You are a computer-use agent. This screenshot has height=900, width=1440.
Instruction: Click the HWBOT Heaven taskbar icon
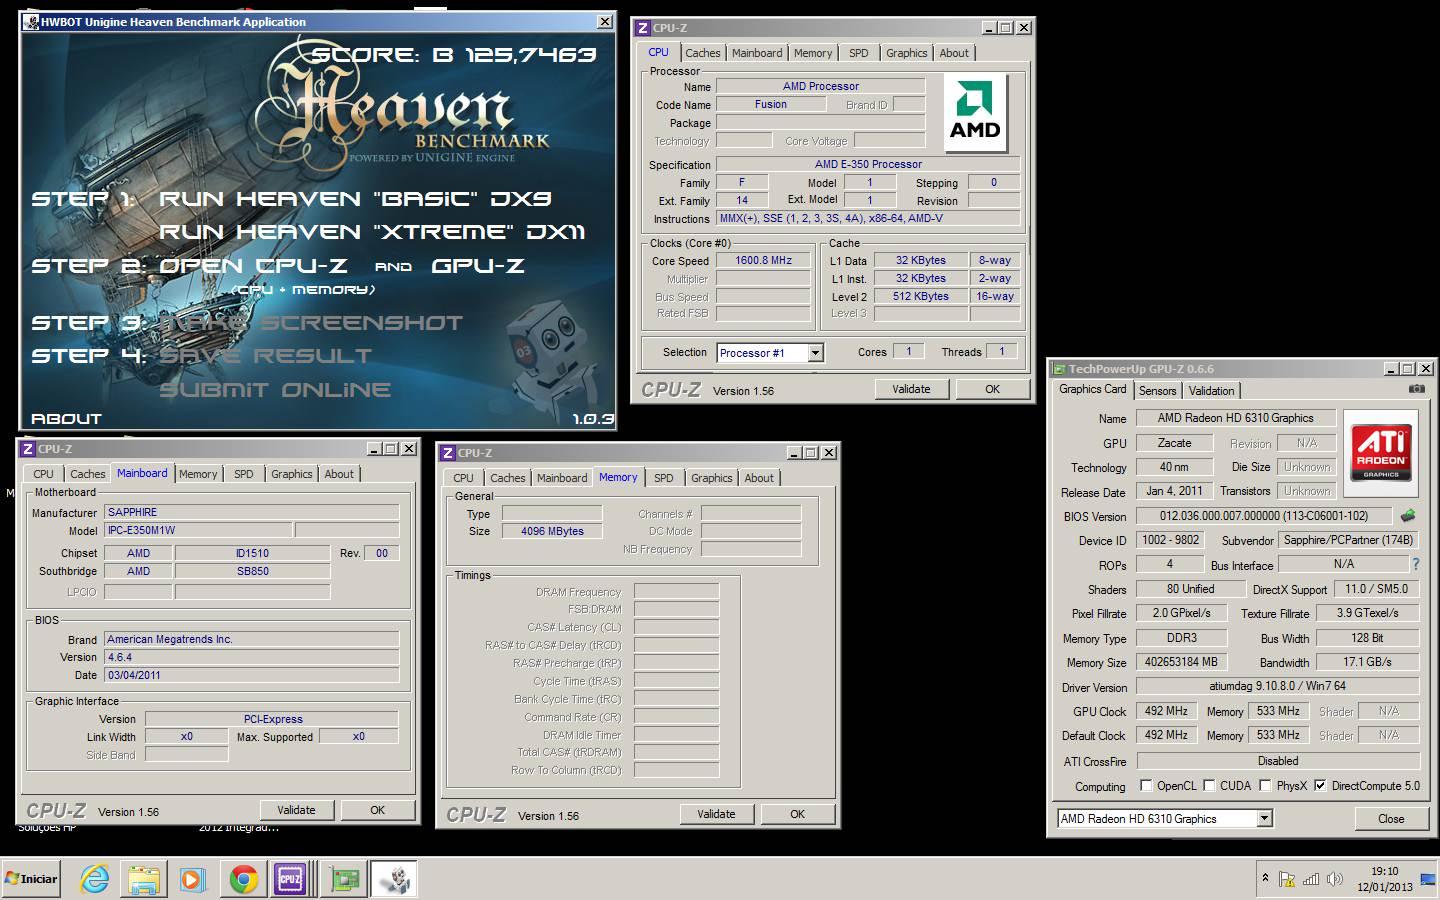tap(394, 879)
